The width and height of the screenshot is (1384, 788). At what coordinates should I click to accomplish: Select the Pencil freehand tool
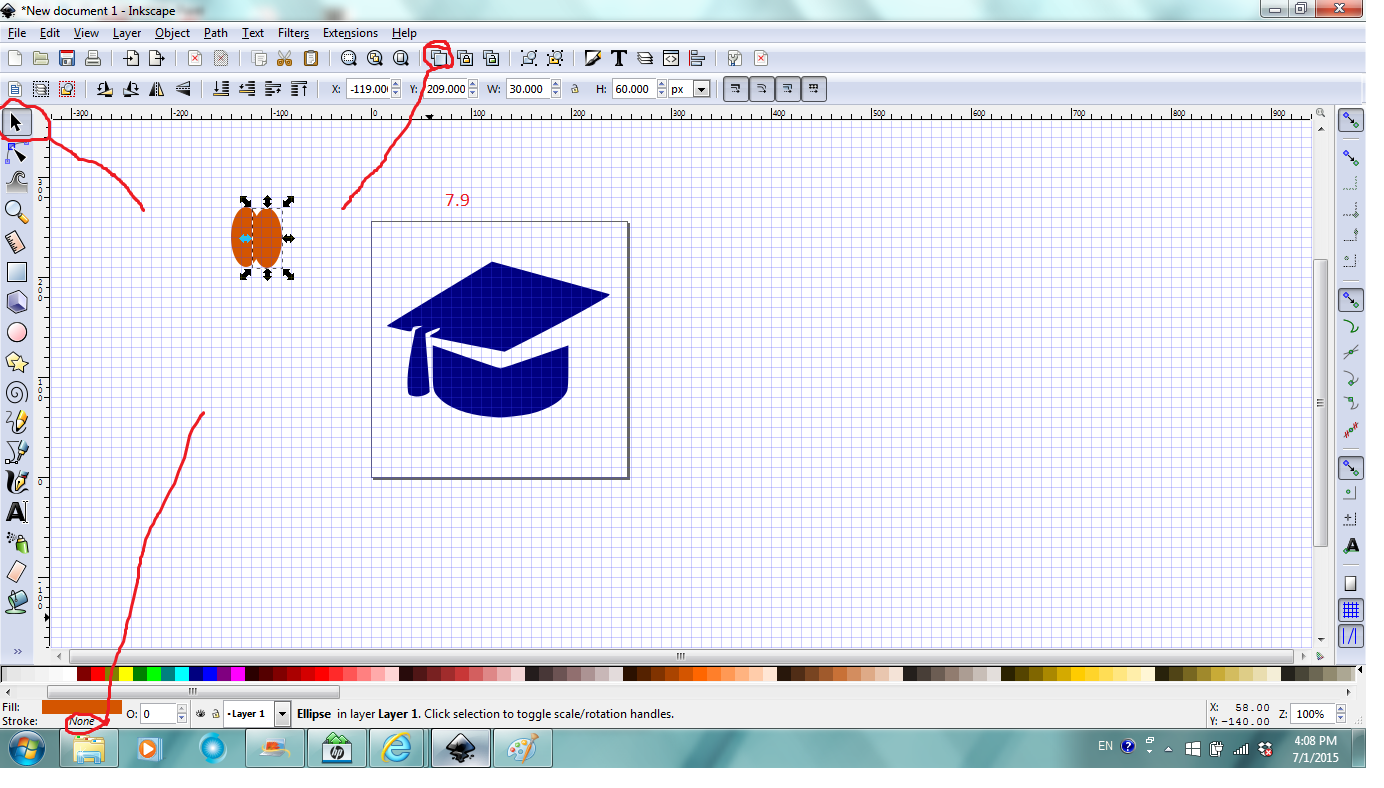point(16,422)
